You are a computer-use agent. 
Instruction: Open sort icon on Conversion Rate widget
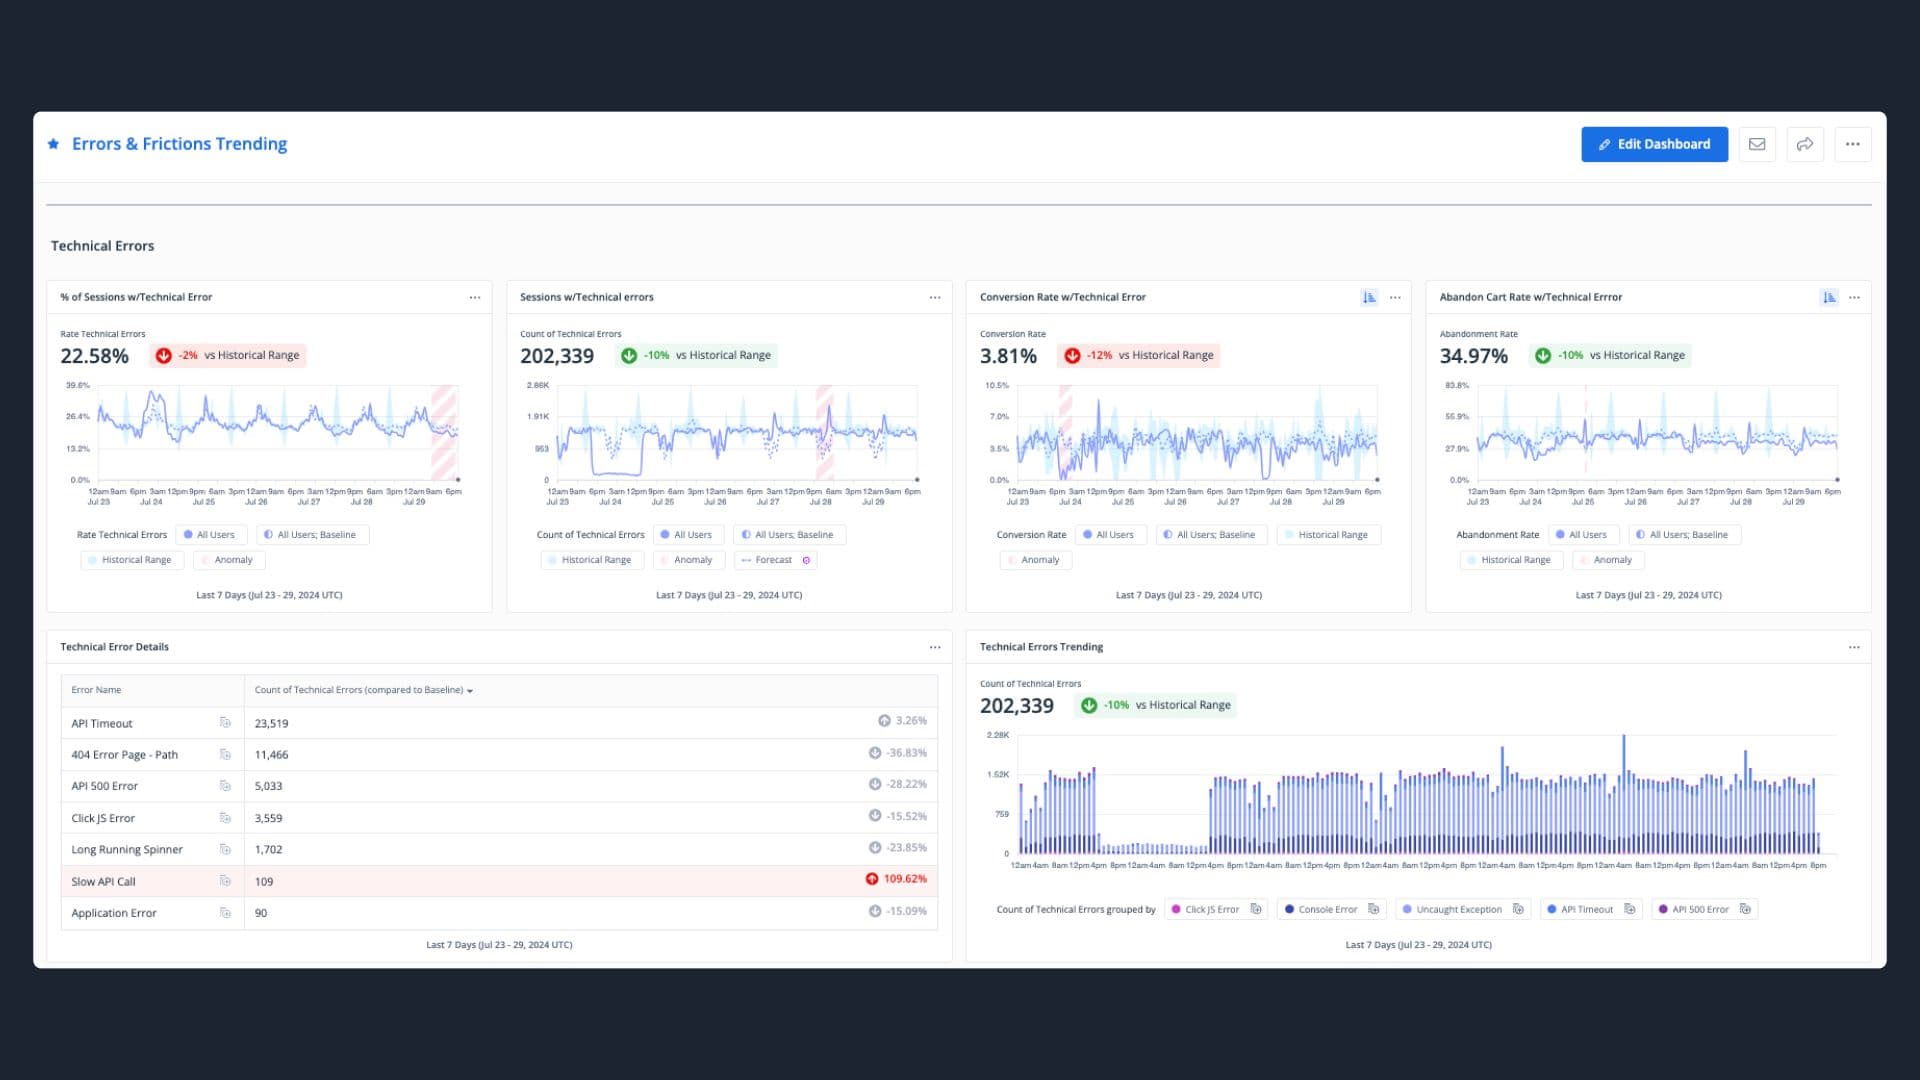pyautogui.click(x=1369, y=297)
